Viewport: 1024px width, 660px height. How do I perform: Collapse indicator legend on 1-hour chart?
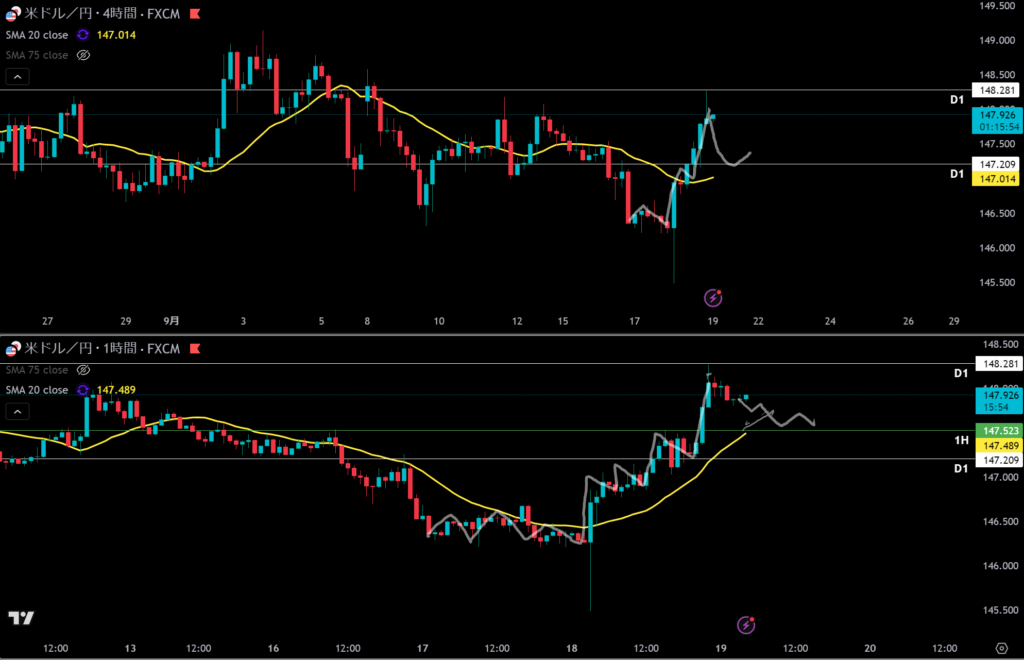[18, 411]
